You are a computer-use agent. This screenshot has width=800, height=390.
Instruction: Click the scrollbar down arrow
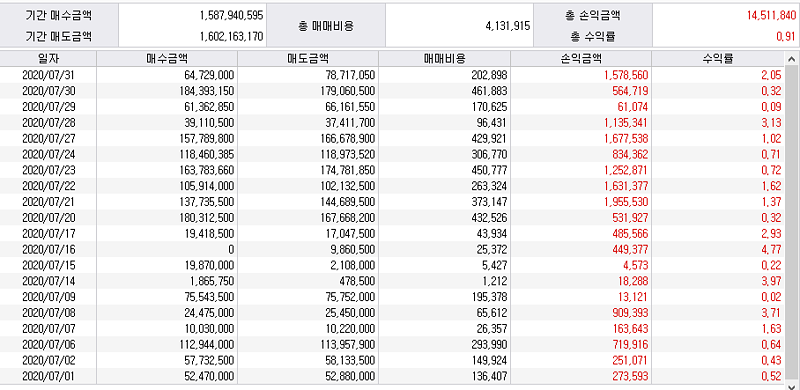791,385
